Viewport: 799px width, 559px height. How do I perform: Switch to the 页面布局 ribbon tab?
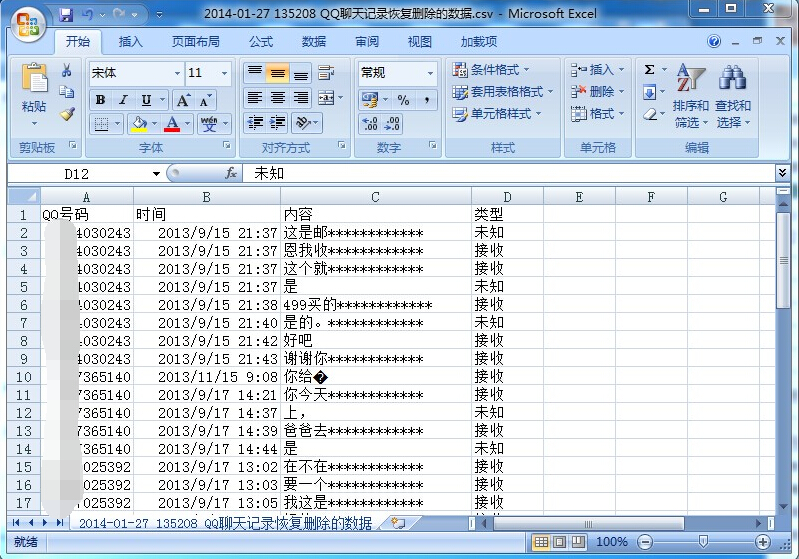(196, 42)
